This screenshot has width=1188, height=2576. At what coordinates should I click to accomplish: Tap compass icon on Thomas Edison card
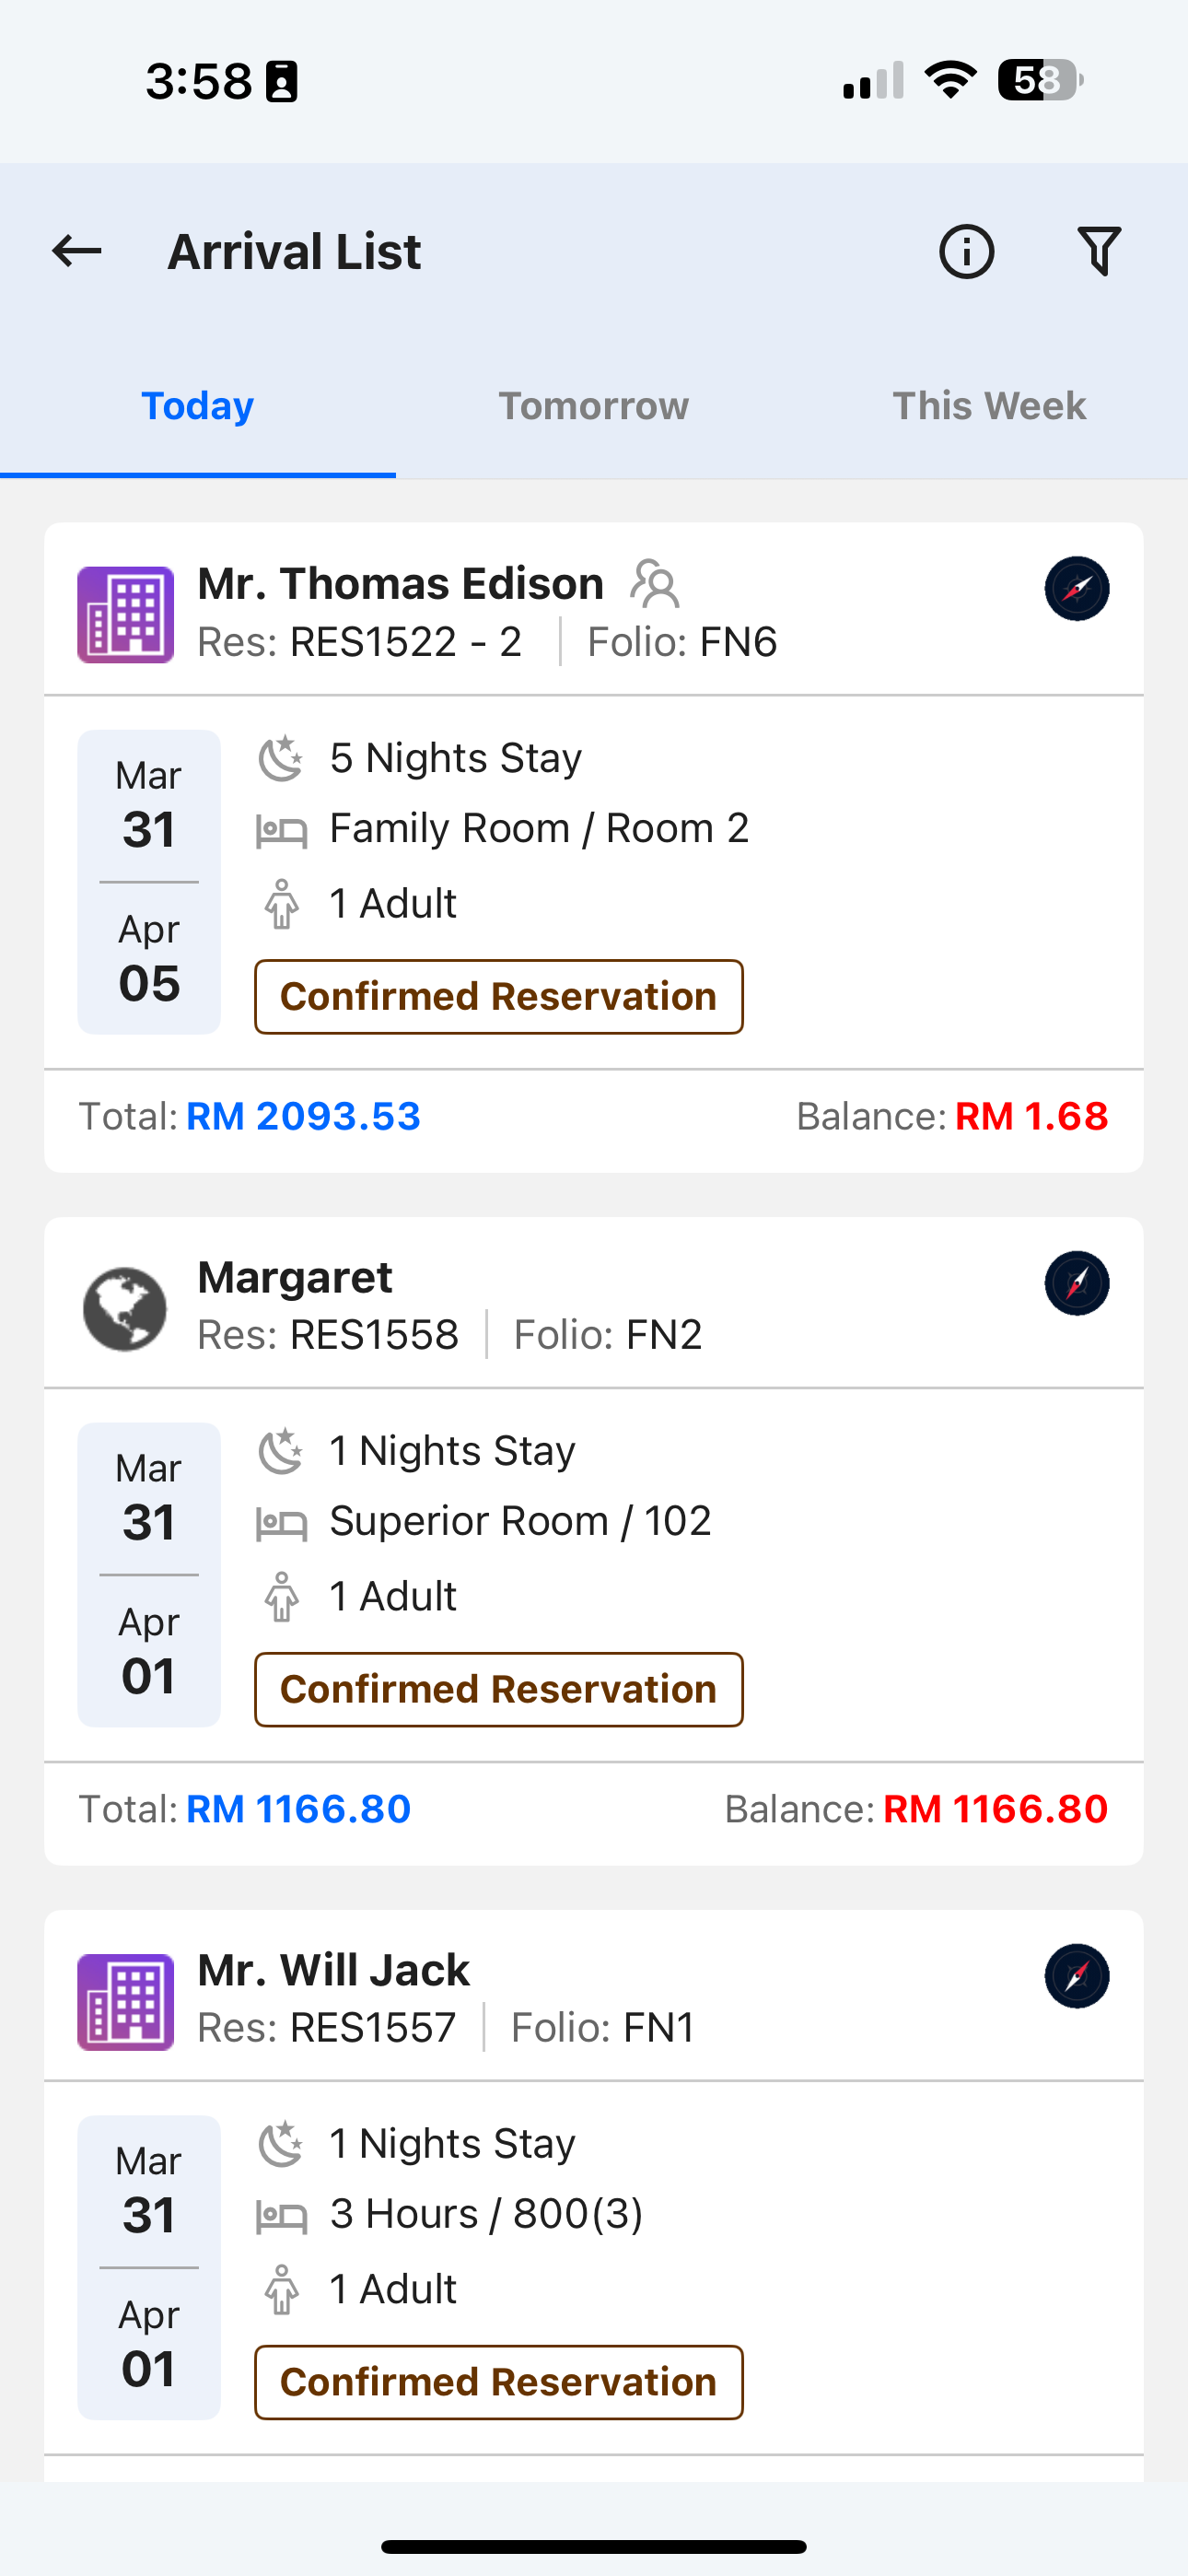(x=1077, y=588)
